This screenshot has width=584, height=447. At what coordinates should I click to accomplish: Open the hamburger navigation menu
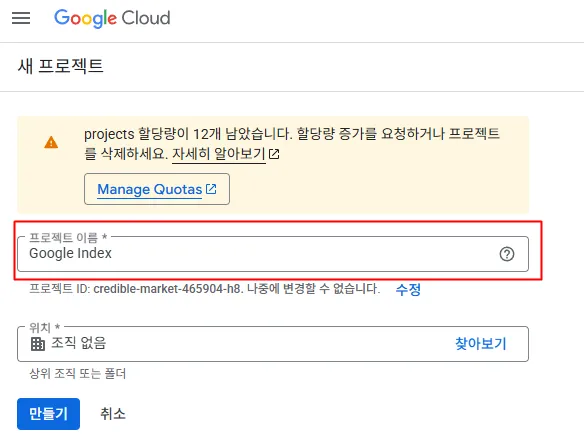[x=21, y=18]
